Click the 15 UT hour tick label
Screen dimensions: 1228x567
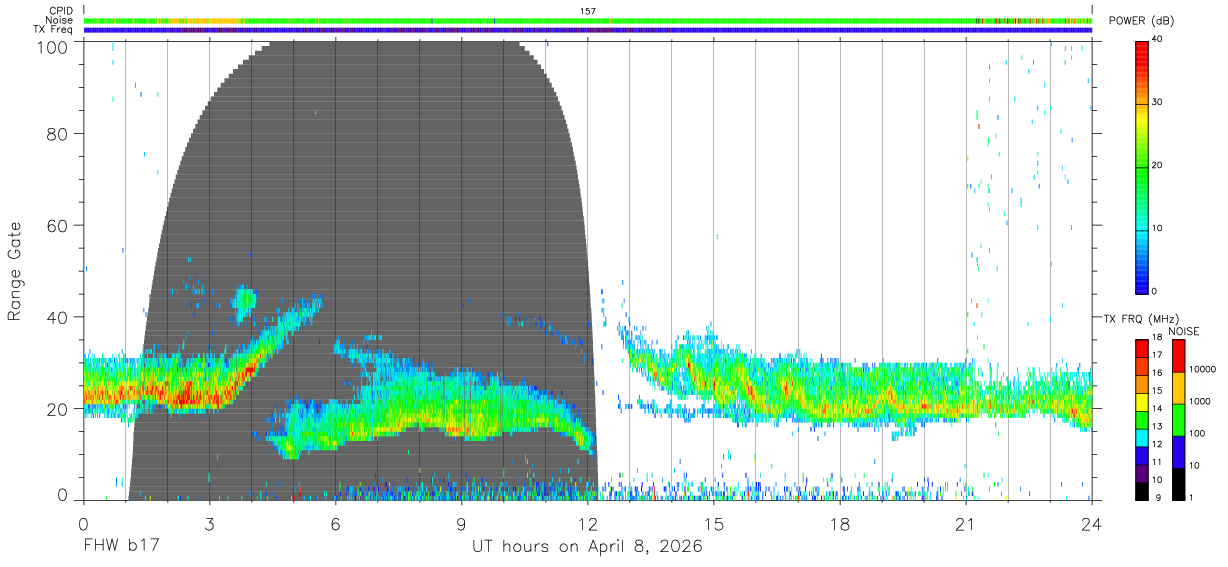pyautogui.click(x=714, y=524)
